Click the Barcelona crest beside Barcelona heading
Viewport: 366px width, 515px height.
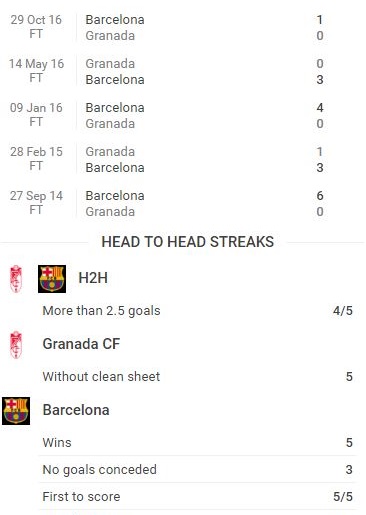tap(16, 411)
